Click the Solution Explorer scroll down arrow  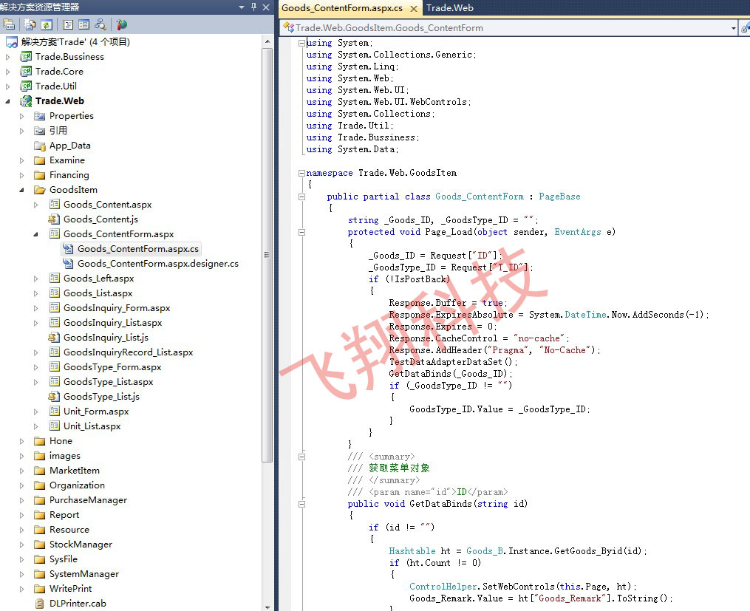pyautogui.click(x=267, y=607)
